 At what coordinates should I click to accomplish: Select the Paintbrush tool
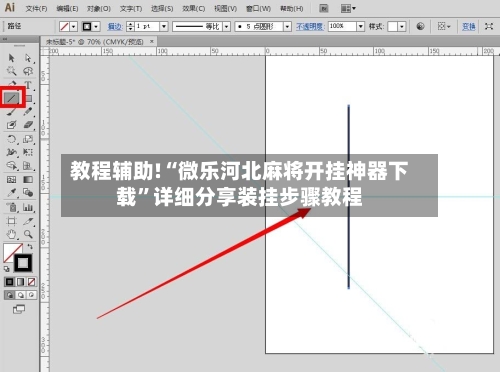pyautogui.click(x=11, y=112)
